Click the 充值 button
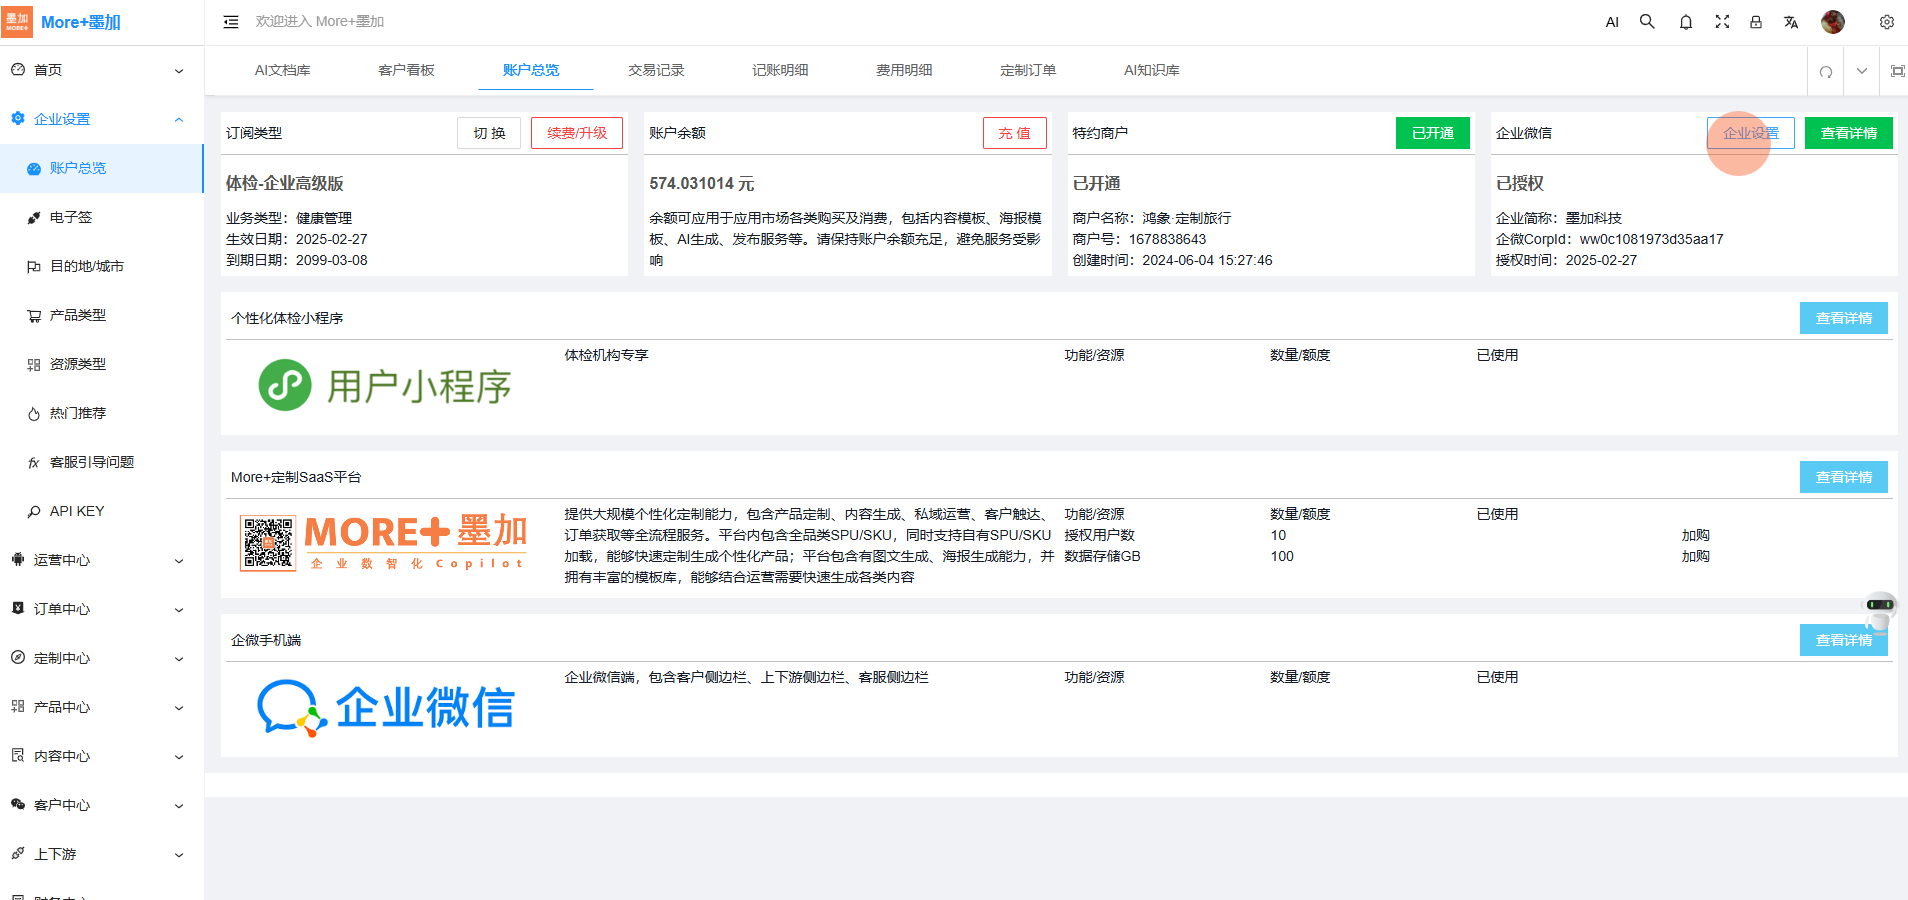Screen dimensions: 1908x900 point(1014,133)
